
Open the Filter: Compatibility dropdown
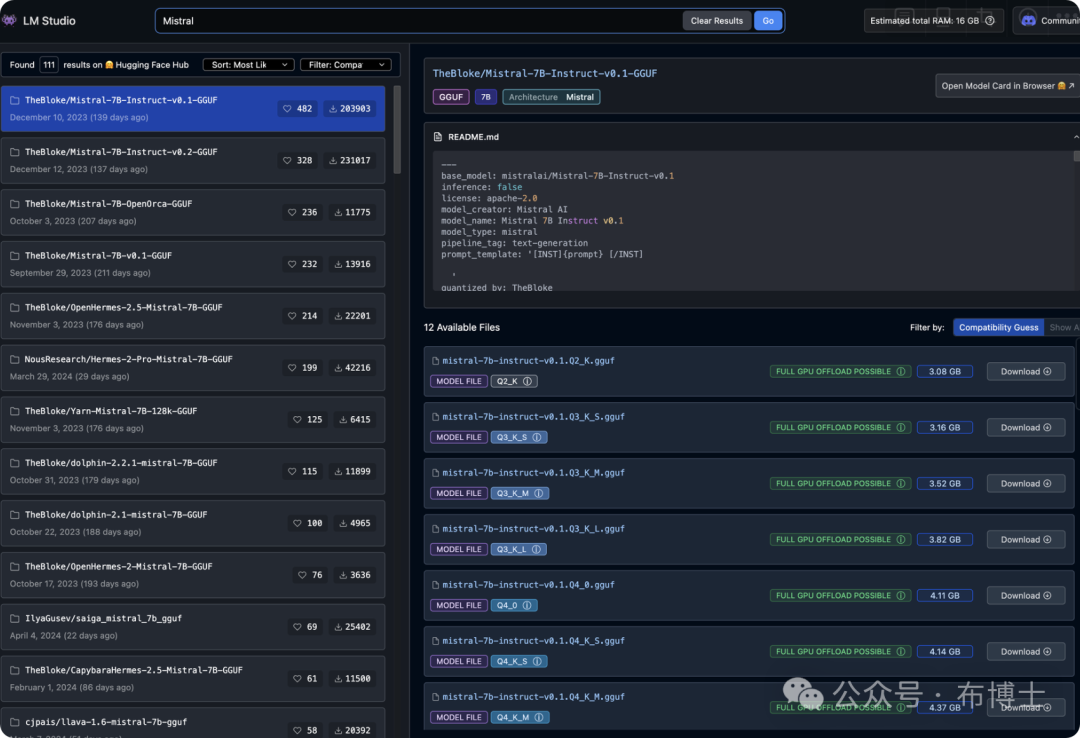346,65
